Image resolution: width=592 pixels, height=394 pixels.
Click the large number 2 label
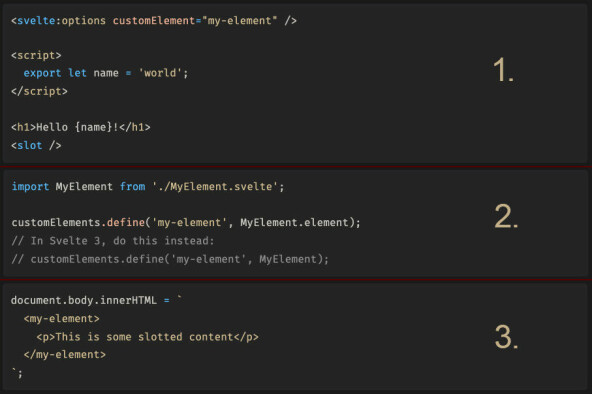point(506,217)
